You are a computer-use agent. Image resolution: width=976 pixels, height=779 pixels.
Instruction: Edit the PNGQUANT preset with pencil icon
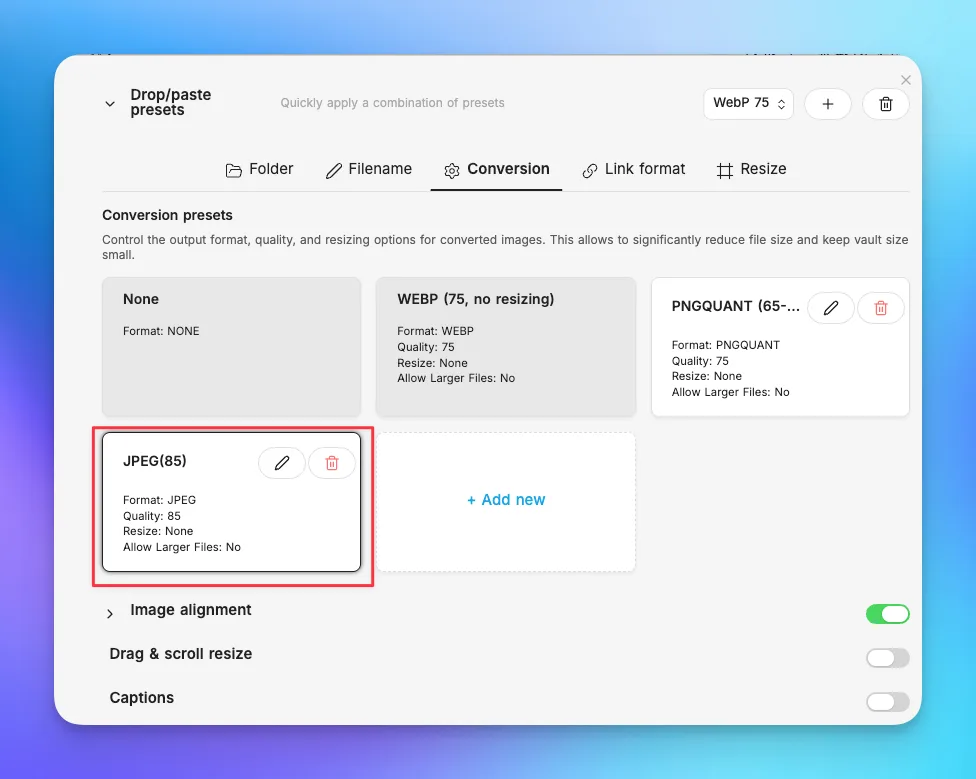(830, 308)
